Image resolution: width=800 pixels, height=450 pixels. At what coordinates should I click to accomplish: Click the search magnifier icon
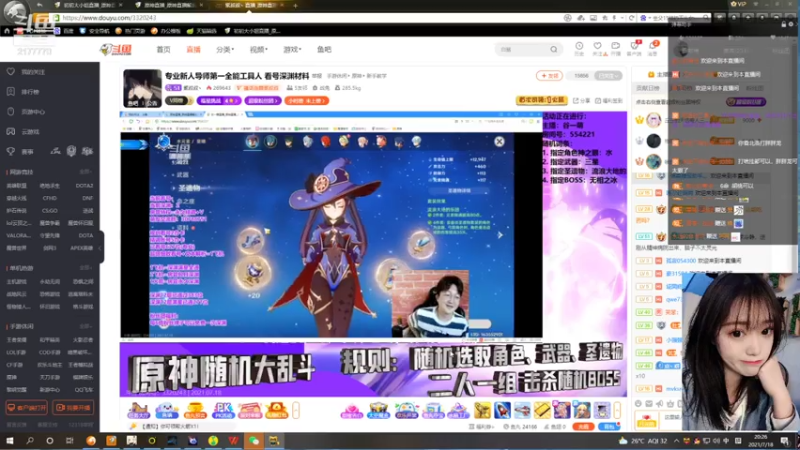(554, 49)
